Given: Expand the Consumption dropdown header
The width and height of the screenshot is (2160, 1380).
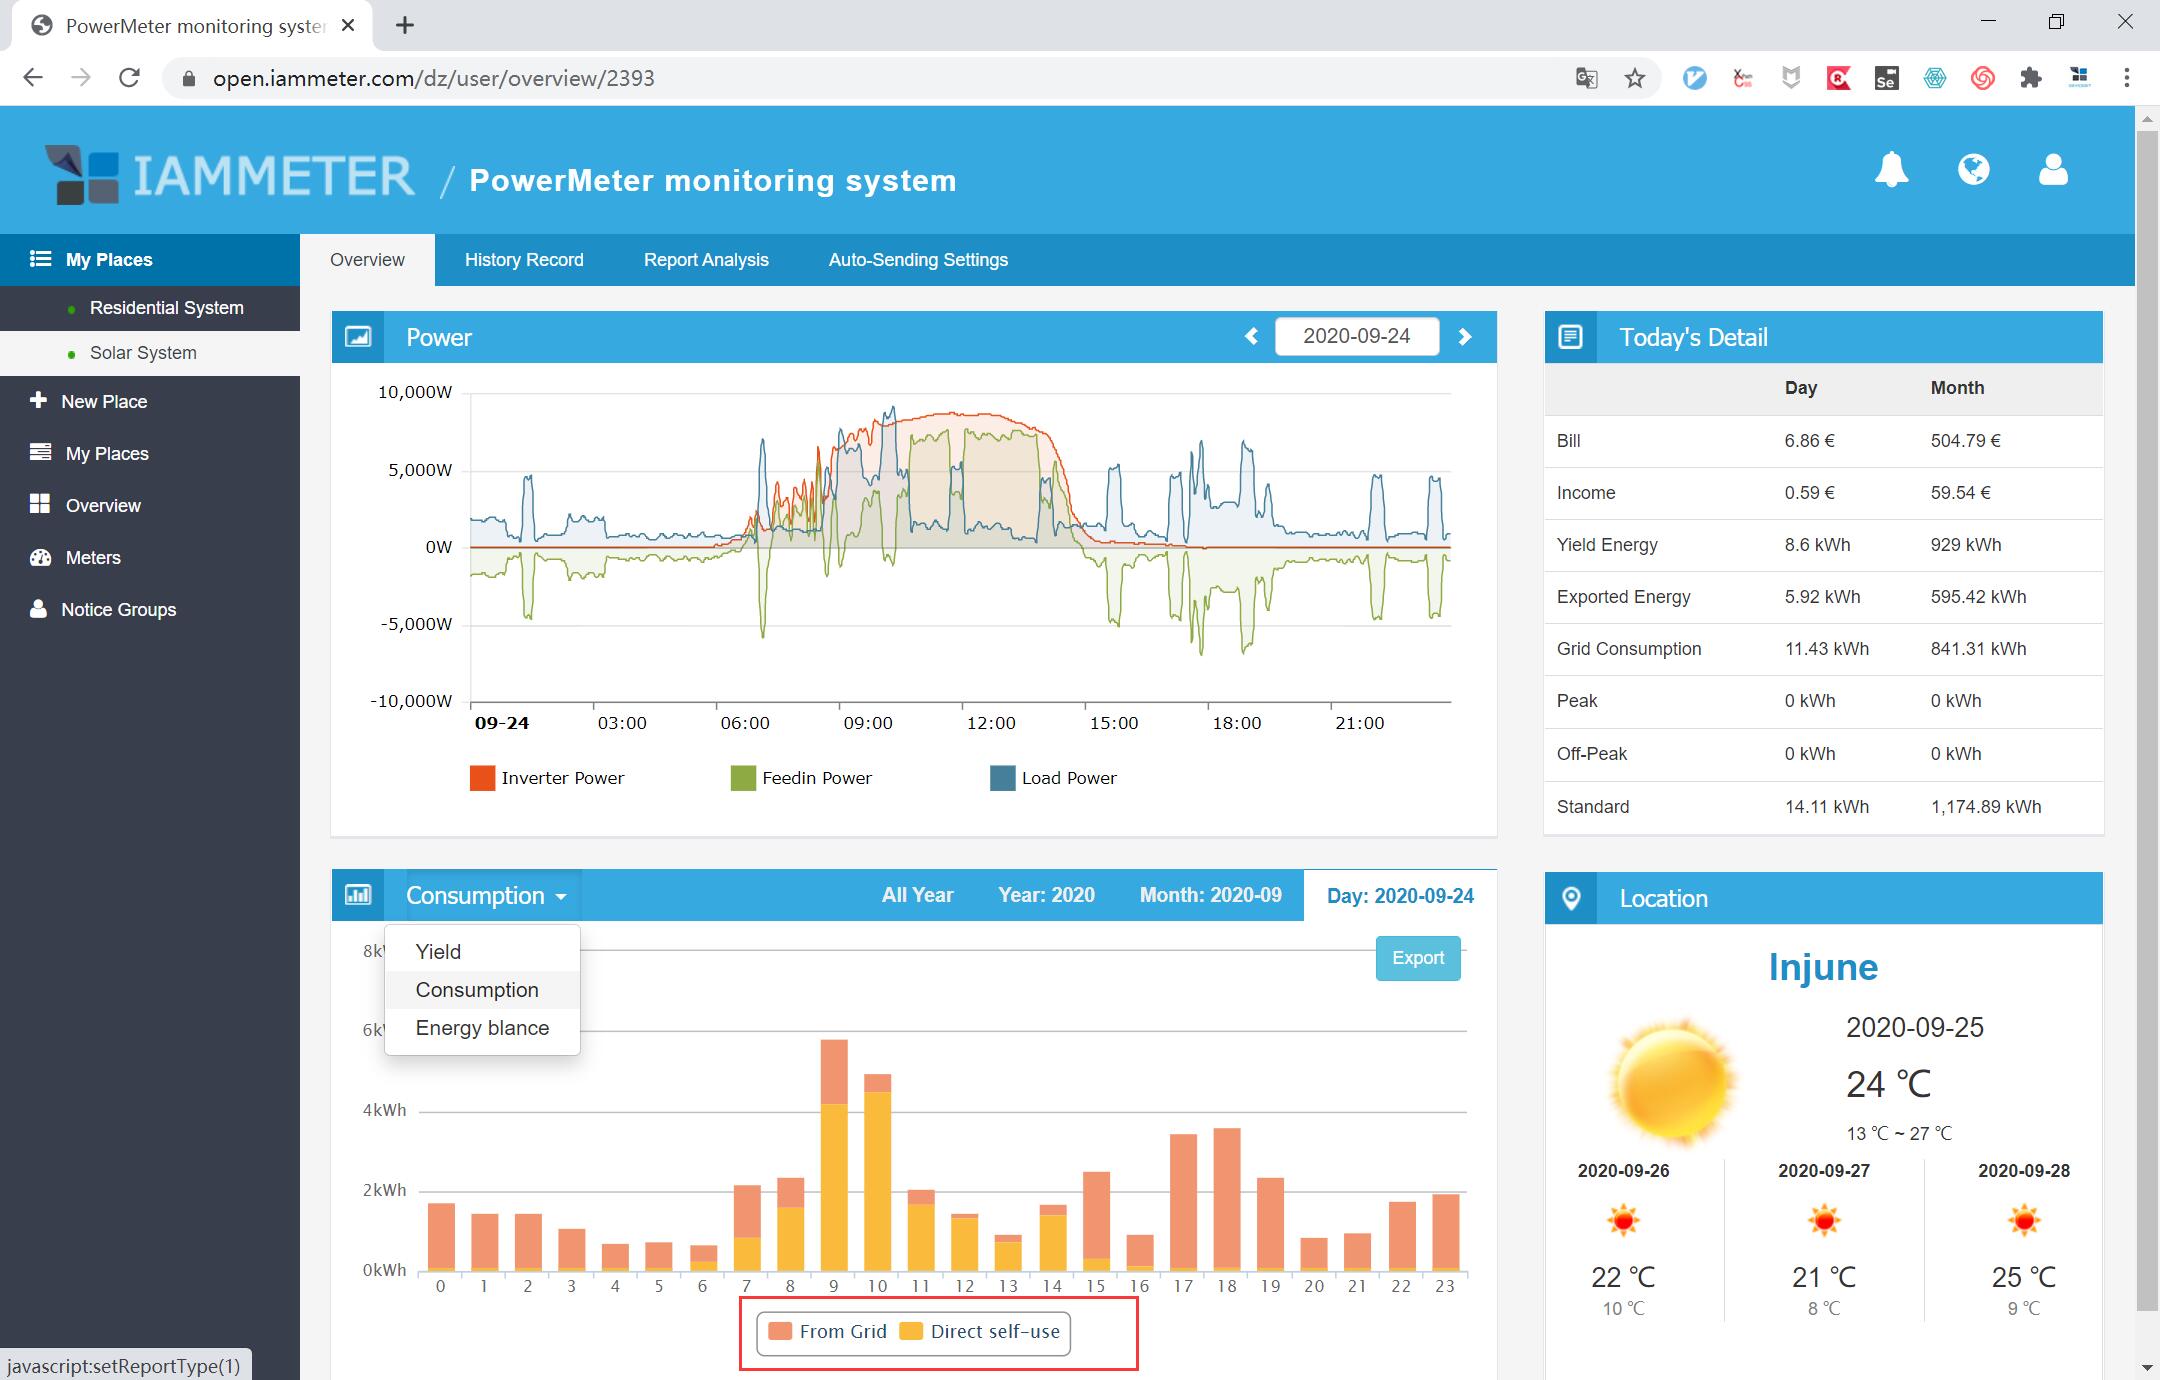Looking at the screenshot, I should pyautogui.click(x=486, y=896).
